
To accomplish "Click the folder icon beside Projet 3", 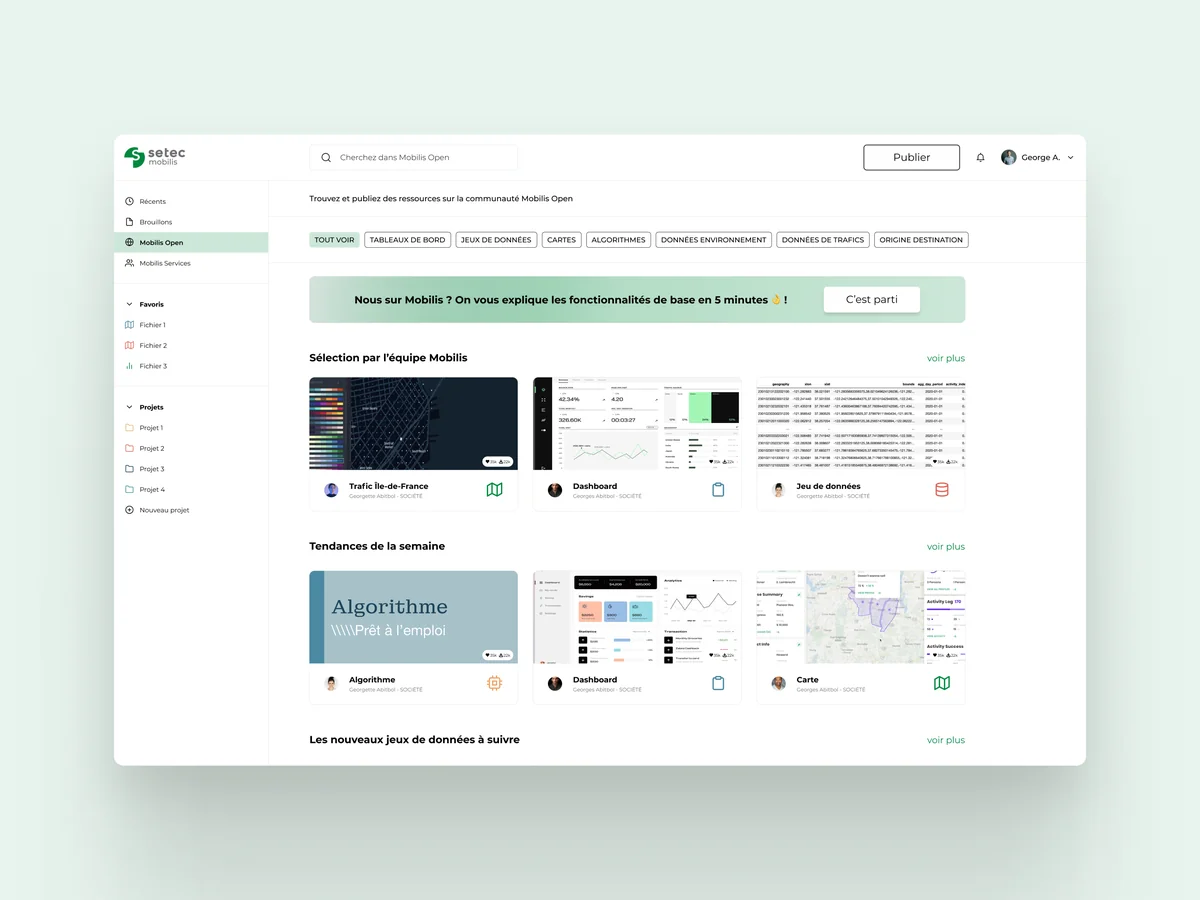I will [x=129, y=469].
